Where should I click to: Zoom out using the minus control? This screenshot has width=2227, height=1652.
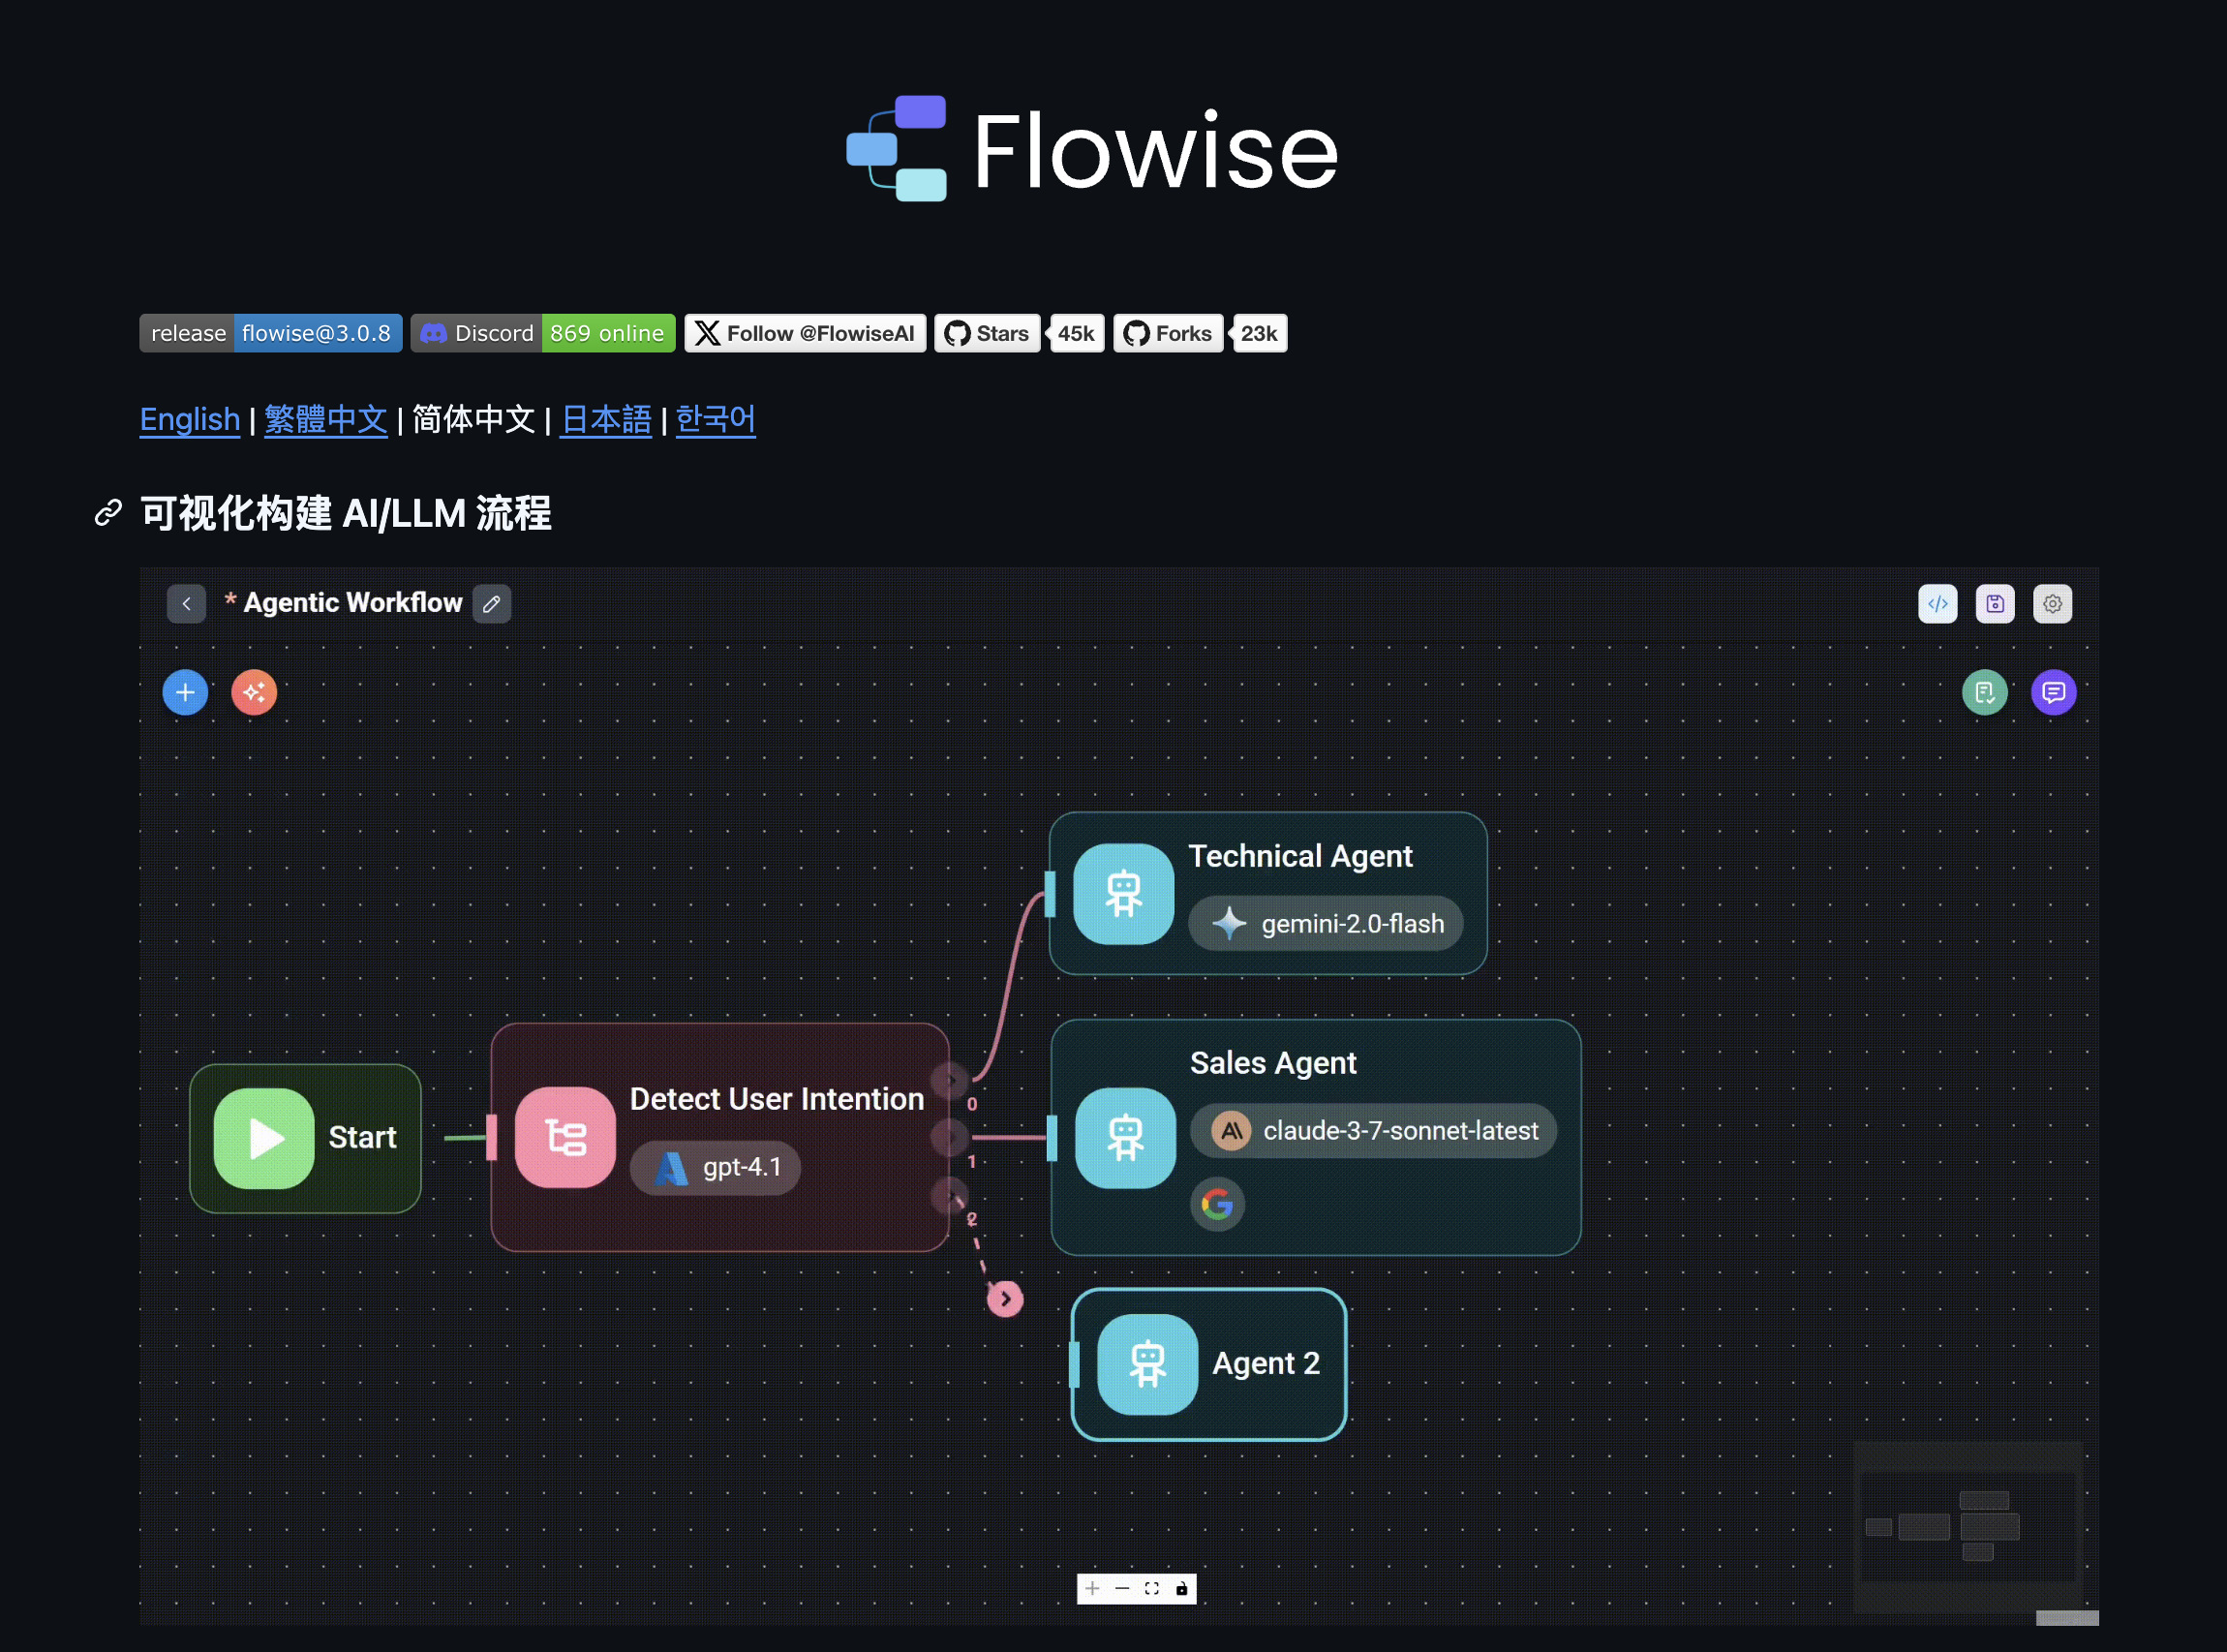[x=1121, y=1589]
